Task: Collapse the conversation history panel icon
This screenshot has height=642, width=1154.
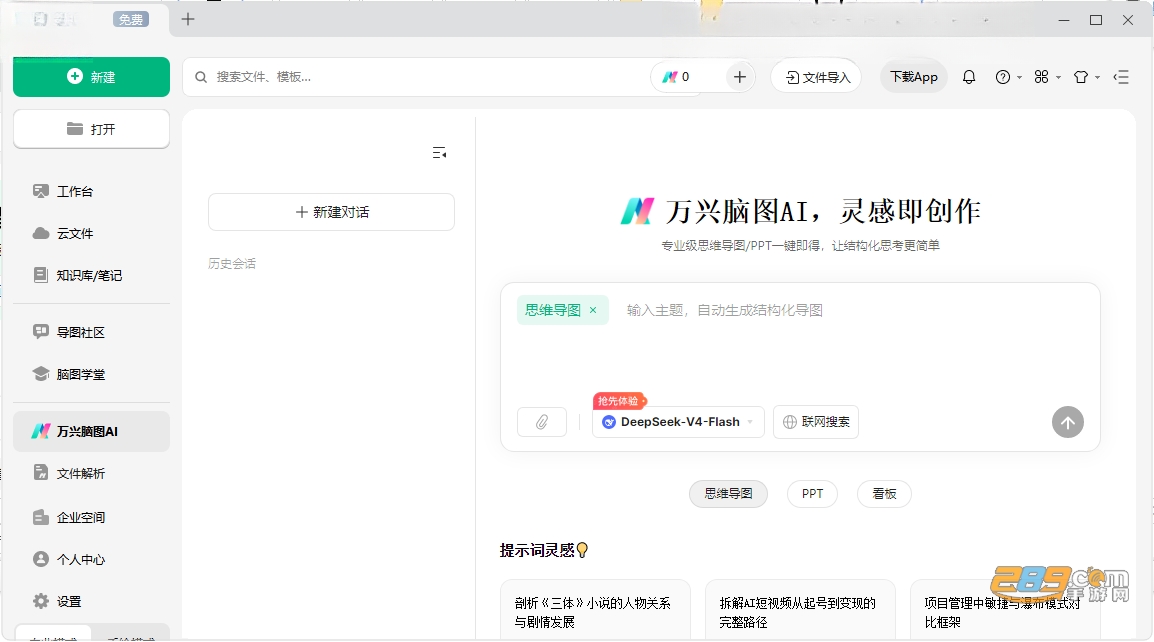Action: [439, 152]
